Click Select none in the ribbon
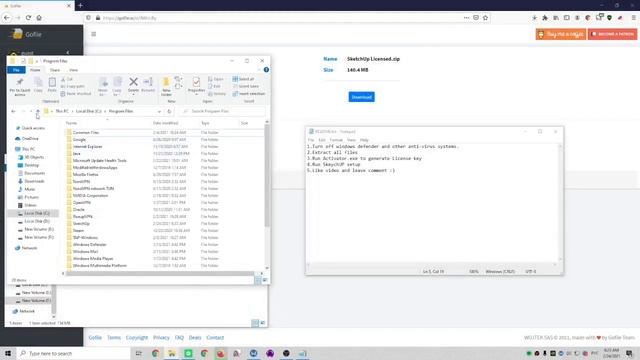Screen dimensions: 640x360 coord(246,86)
